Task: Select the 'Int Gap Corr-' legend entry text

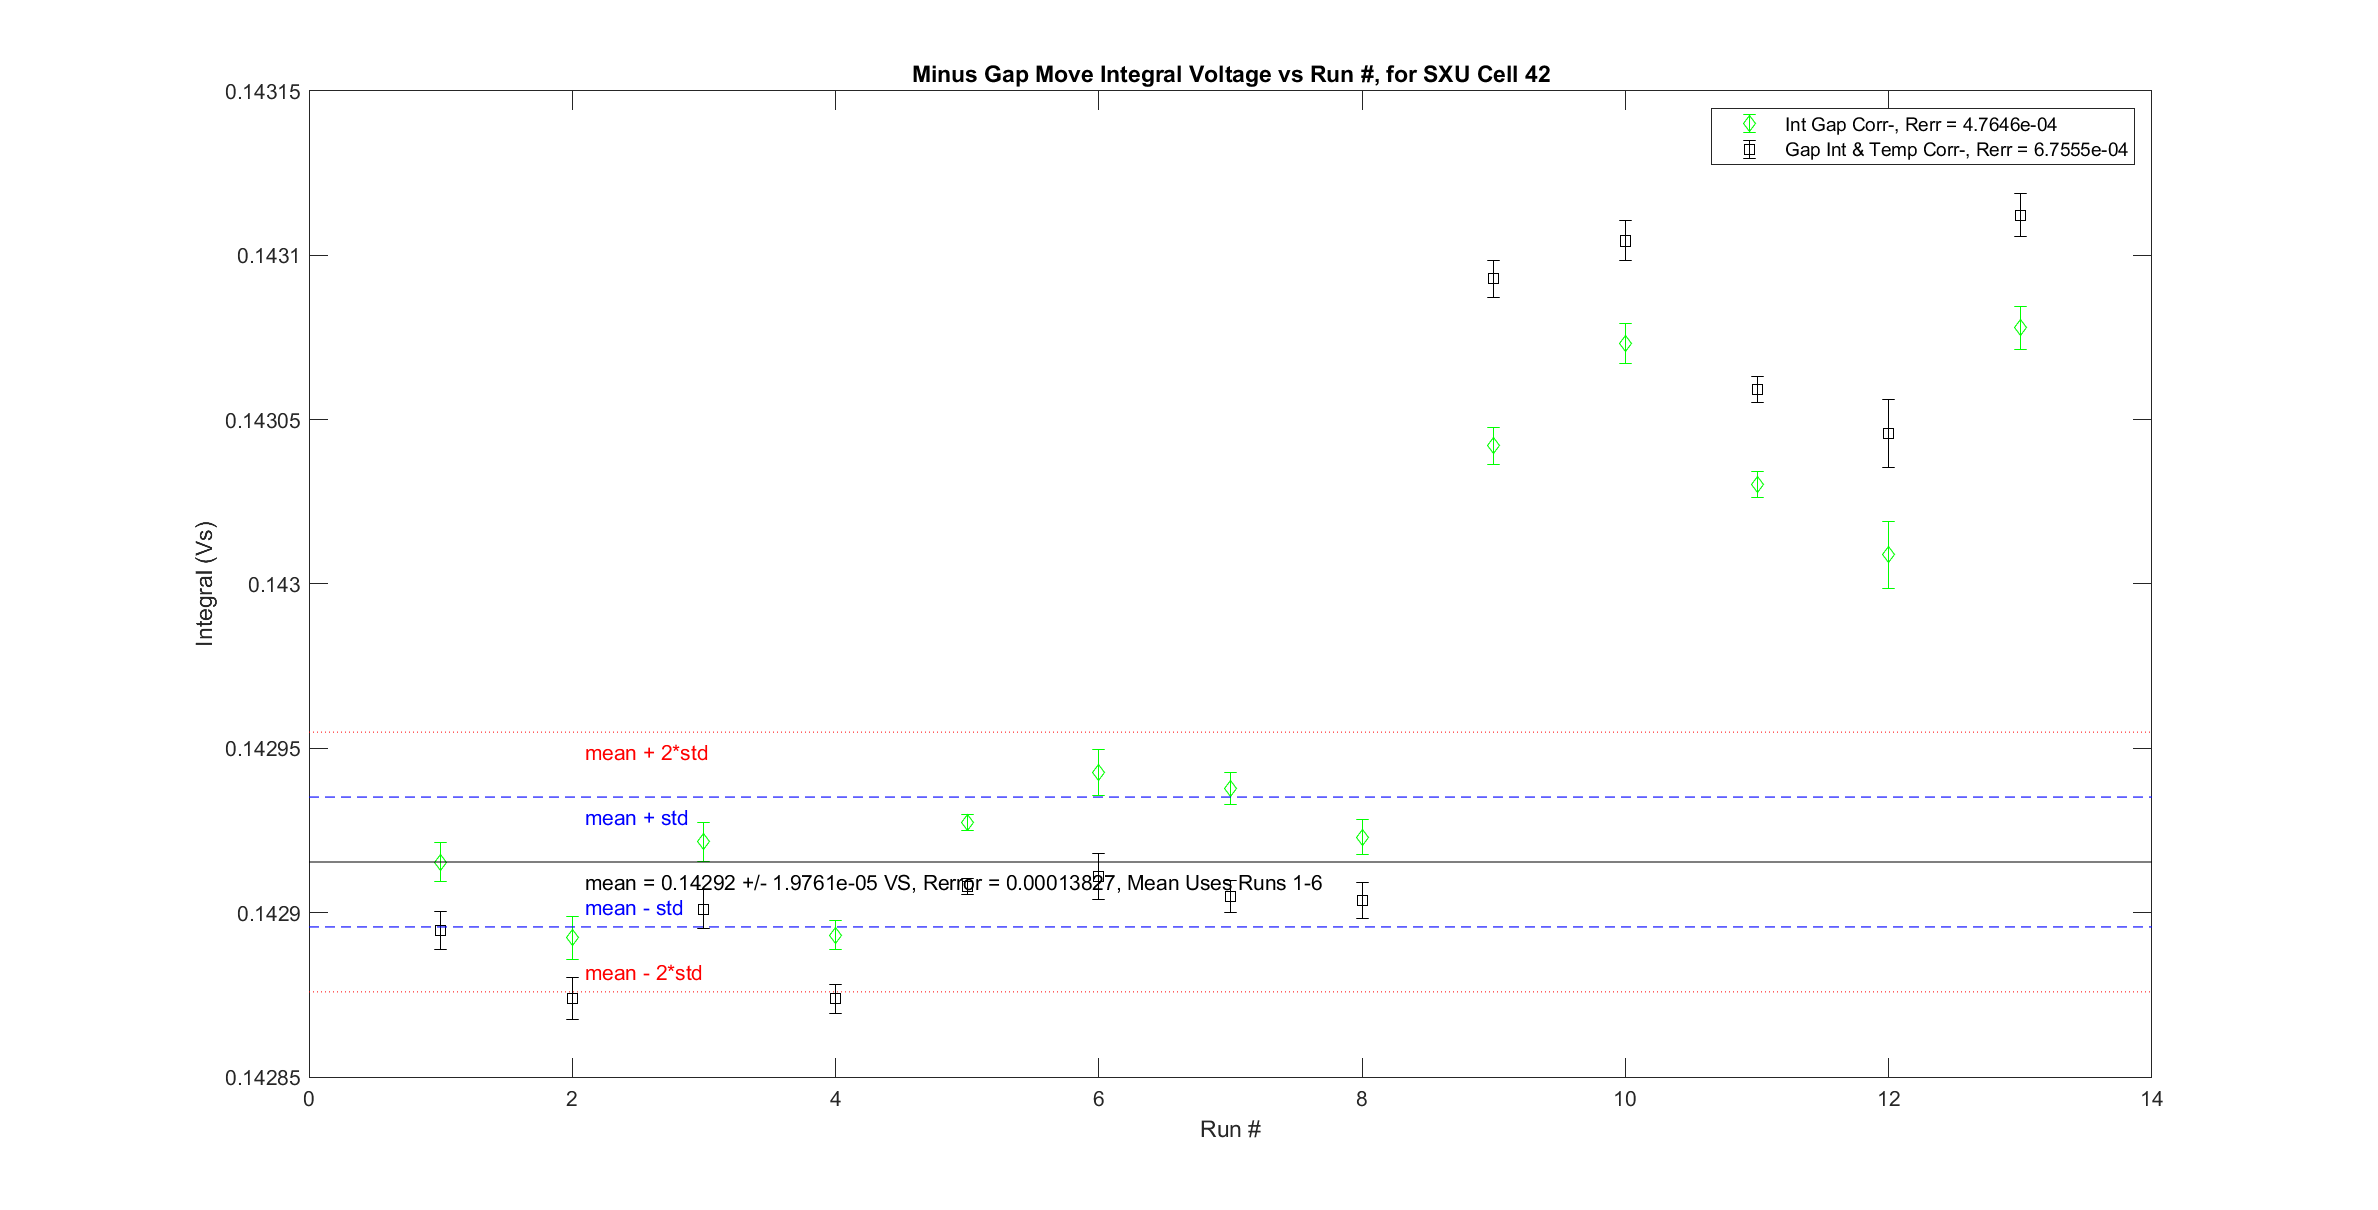Action: tap(1920, 124)
